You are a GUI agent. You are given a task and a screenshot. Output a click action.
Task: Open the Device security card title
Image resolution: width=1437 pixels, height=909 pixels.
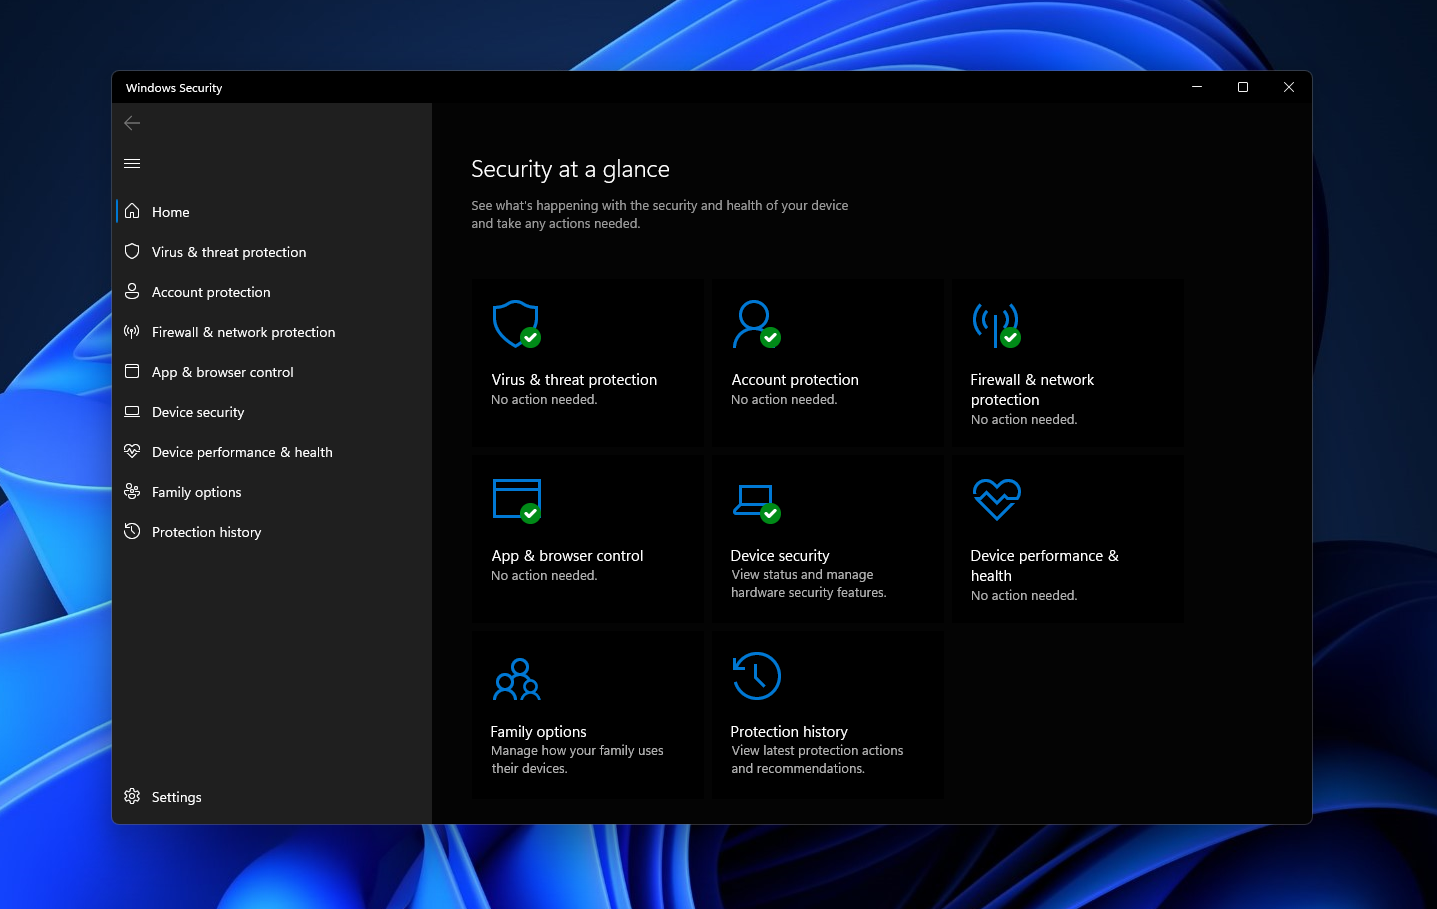coord(780,556)
